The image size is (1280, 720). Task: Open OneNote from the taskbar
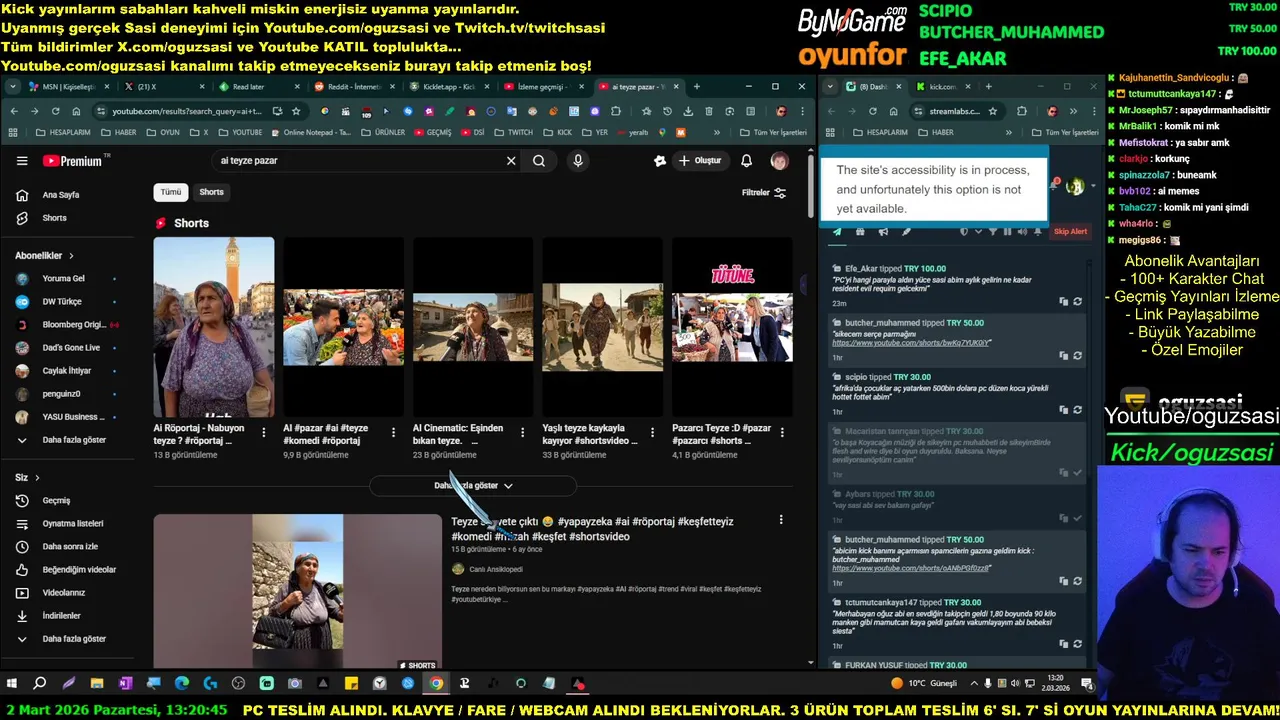(x=125, y=684)
